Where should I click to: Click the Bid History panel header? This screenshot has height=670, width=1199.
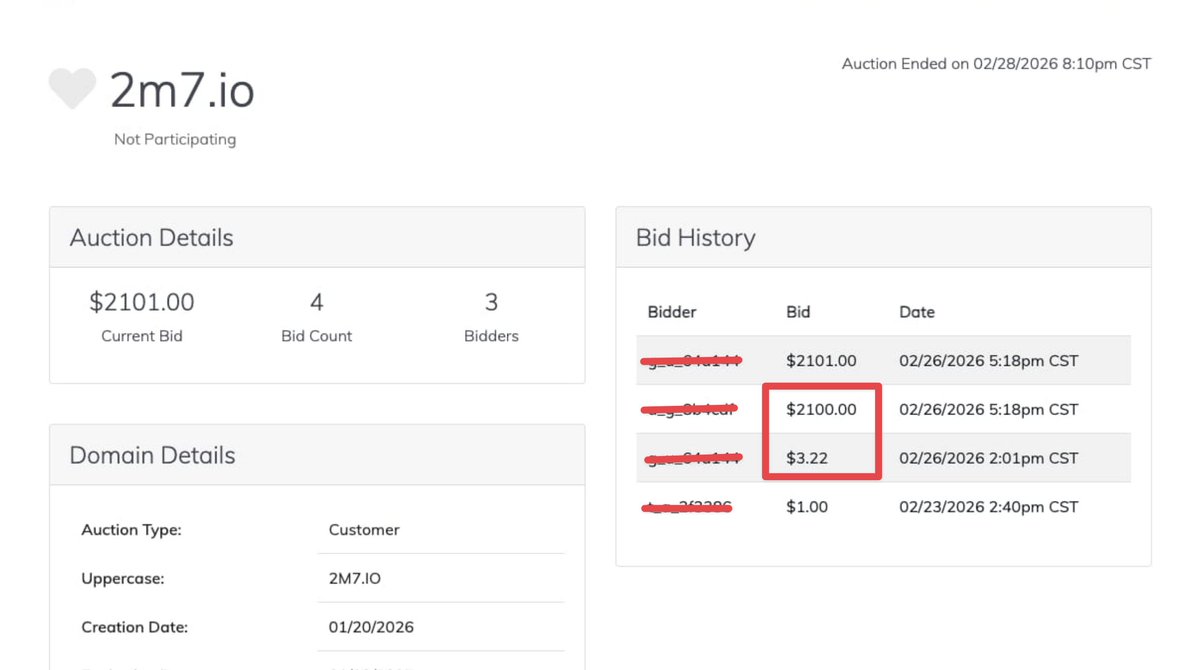pos(883,237)
